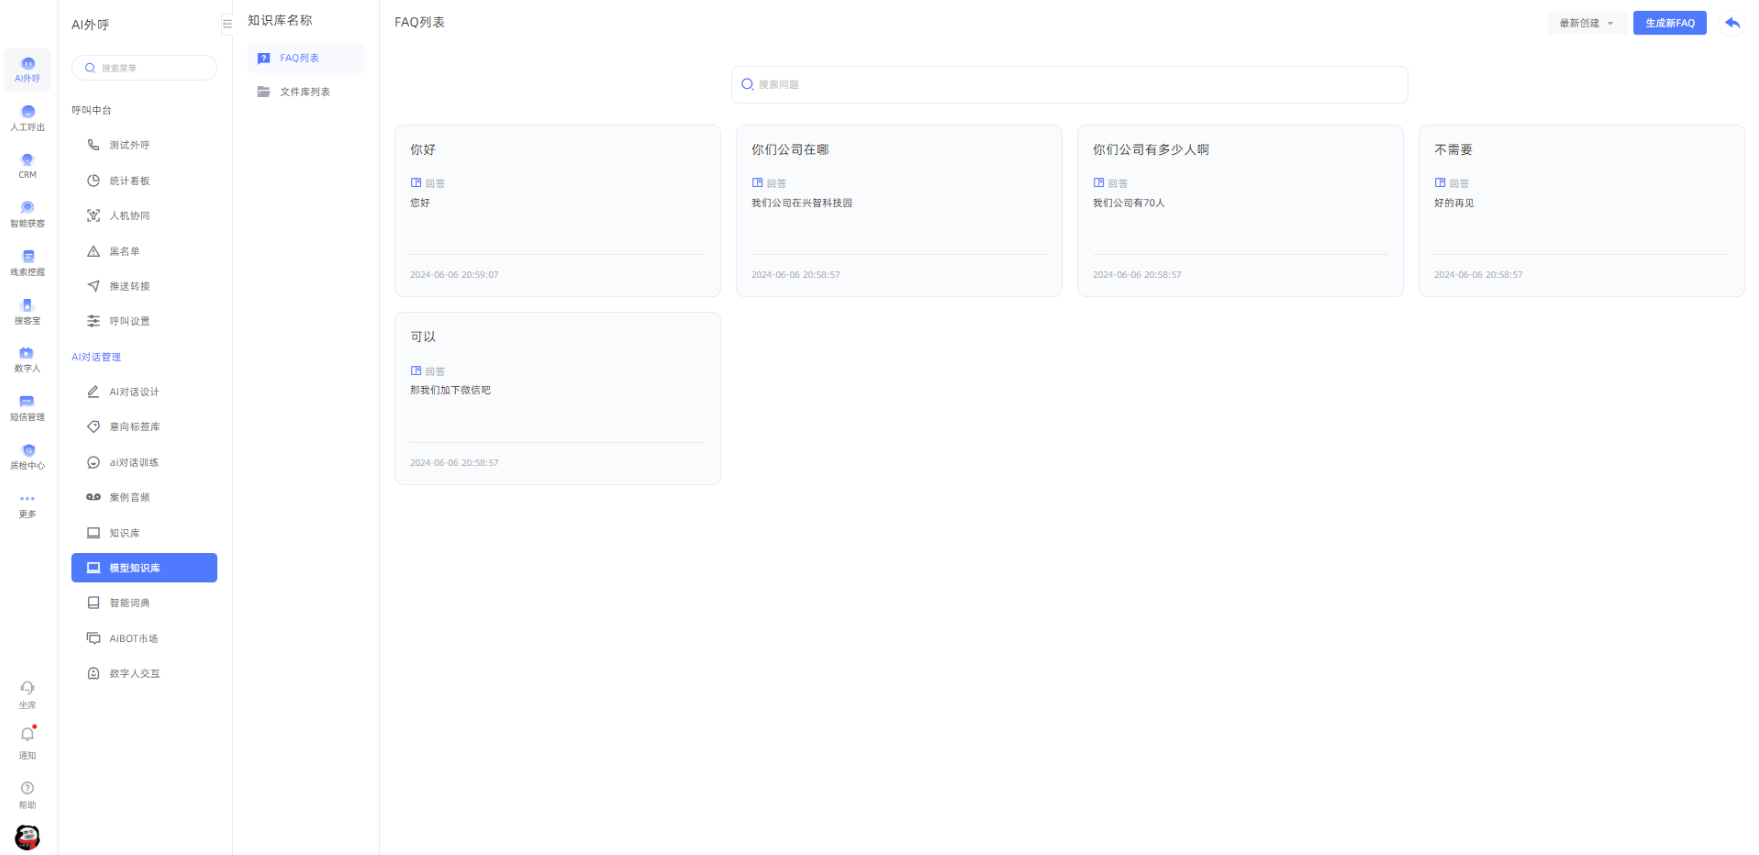Click the 生成新FAQ button
This screenshot has height=855, width=1759.
pos(1669,23)
